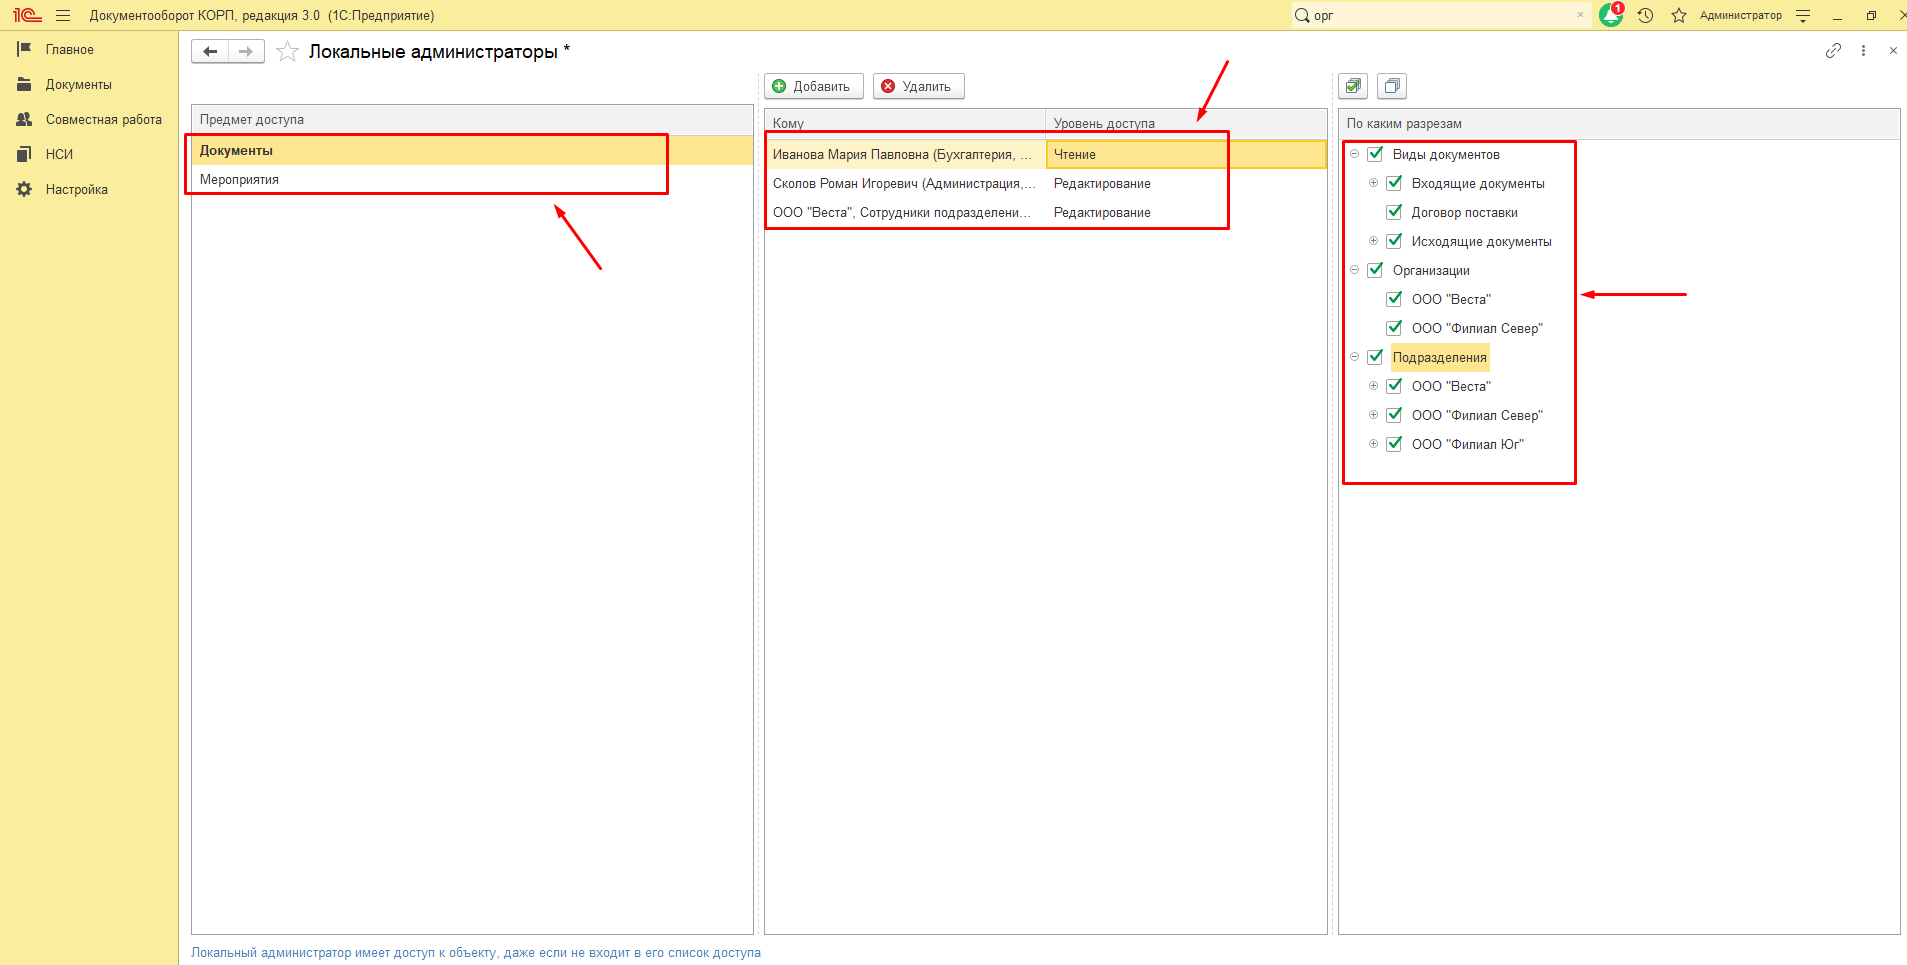Click the По каким разрезам header
Image resolution: width=1907 pixels, height=965 pixels.
click(1619, 124)
